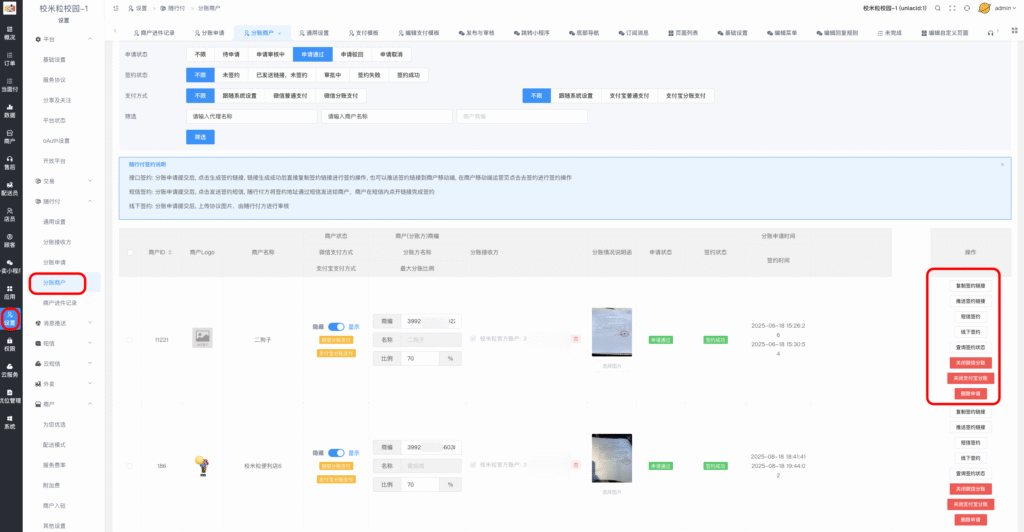Screen dimensions: 1024x532
Task: Collapse the sidebar via breadcrumb fold icon
Action: coord(116,8)
